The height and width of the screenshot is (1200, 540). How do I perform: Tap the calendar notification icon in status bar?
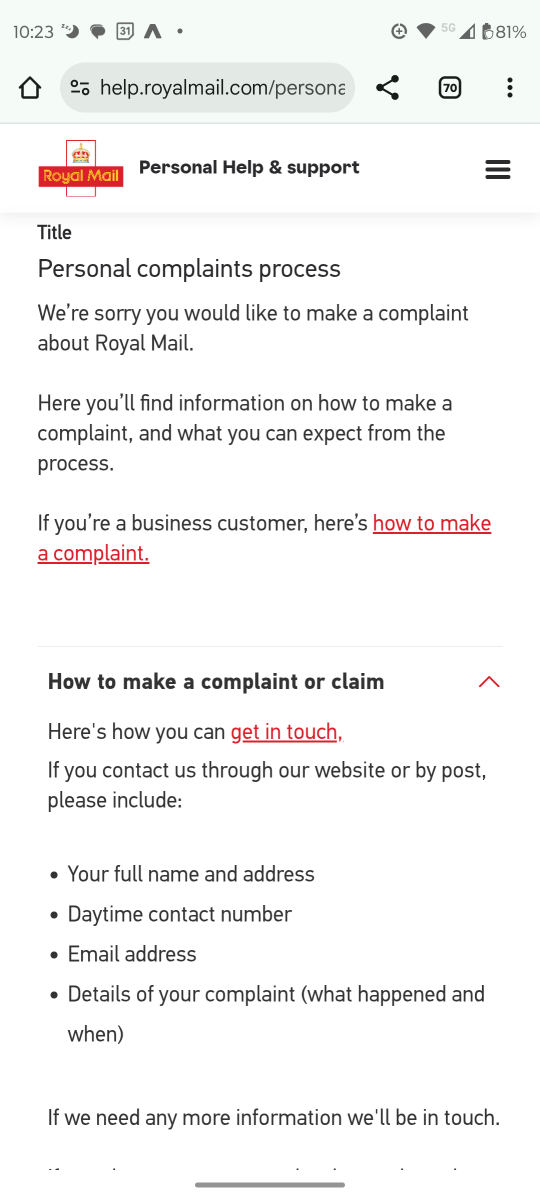[x=125, y=31]
